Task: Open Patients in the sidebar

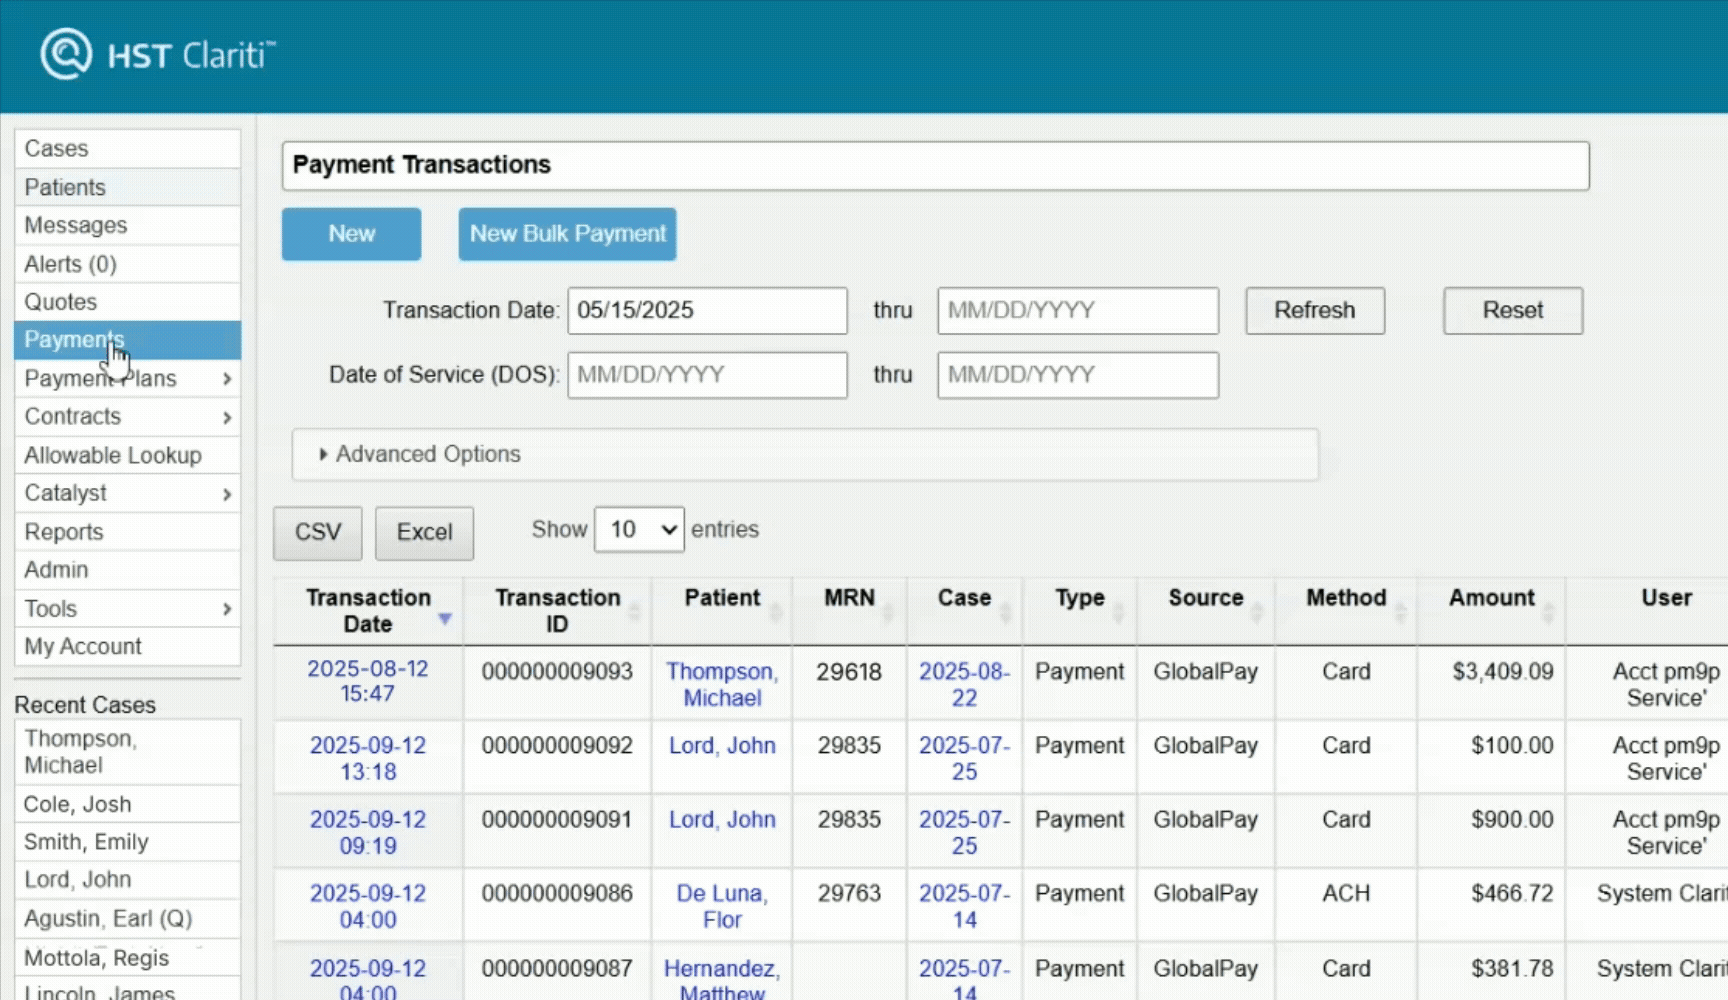Action: (127, 187)
